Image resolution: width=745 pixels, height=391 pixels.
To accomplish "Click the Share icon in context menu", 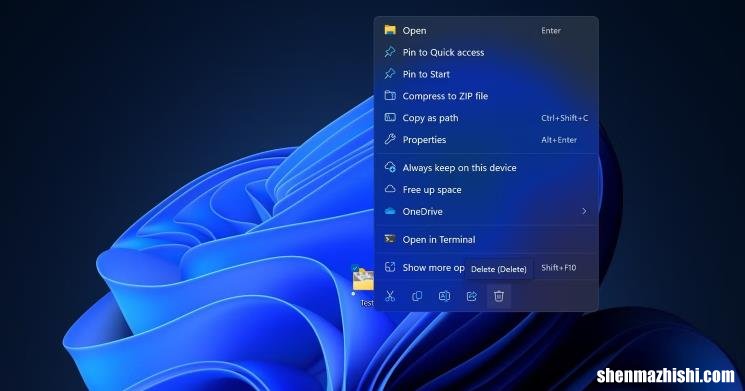I will point(471,296).
